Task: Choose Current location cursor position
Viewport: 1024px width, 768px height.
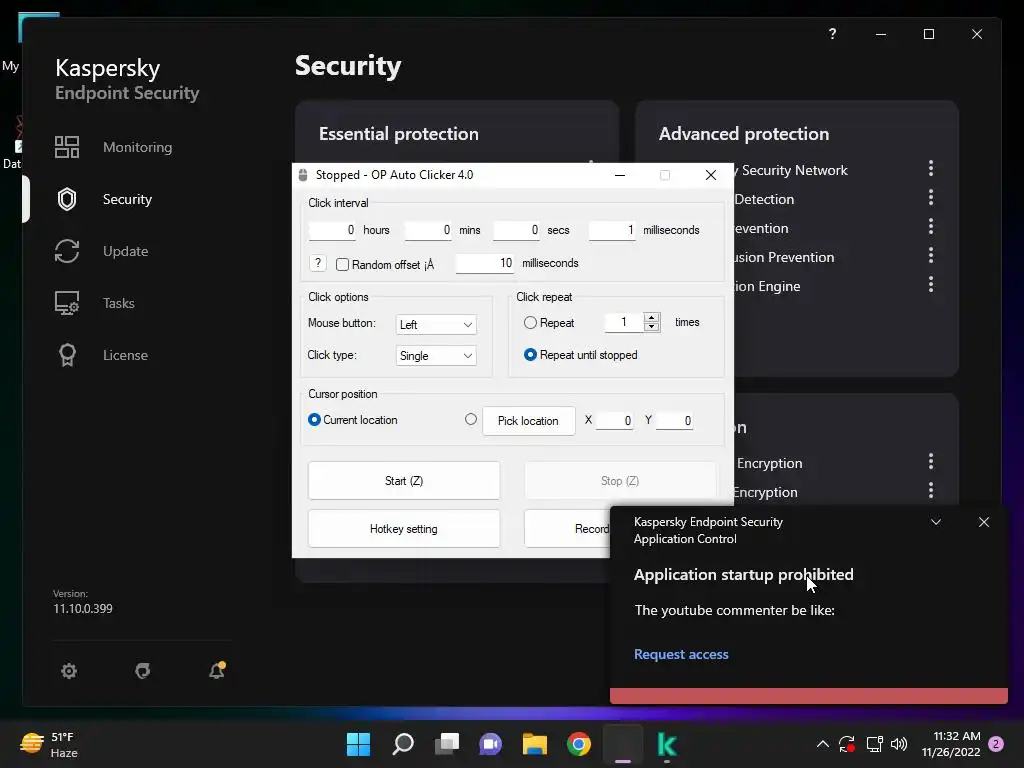Action: [314, 420]
